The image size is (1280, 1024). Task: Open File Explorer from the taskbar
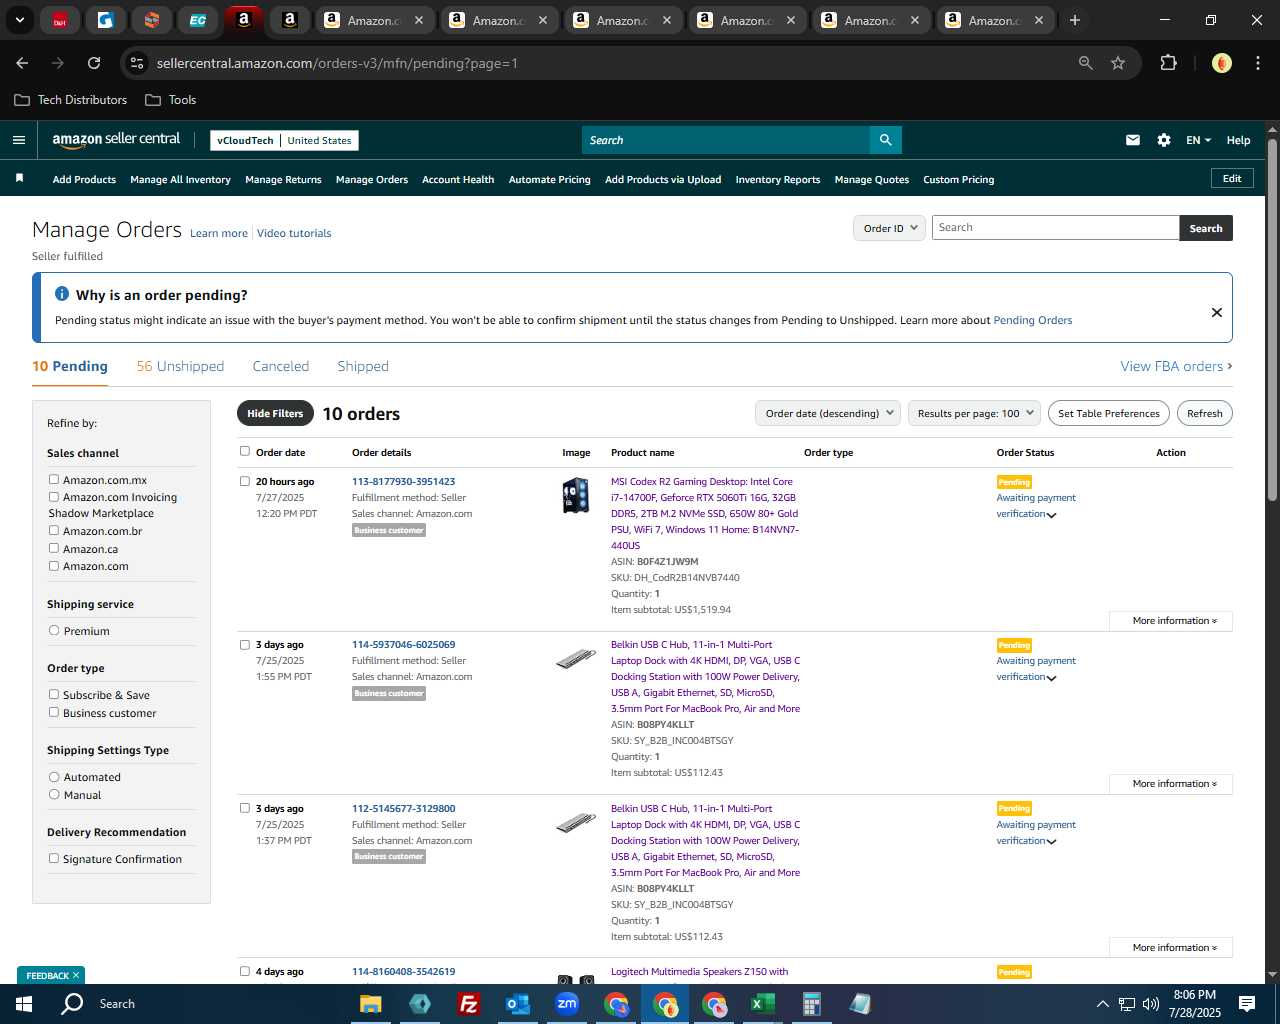pos(371,1004)
